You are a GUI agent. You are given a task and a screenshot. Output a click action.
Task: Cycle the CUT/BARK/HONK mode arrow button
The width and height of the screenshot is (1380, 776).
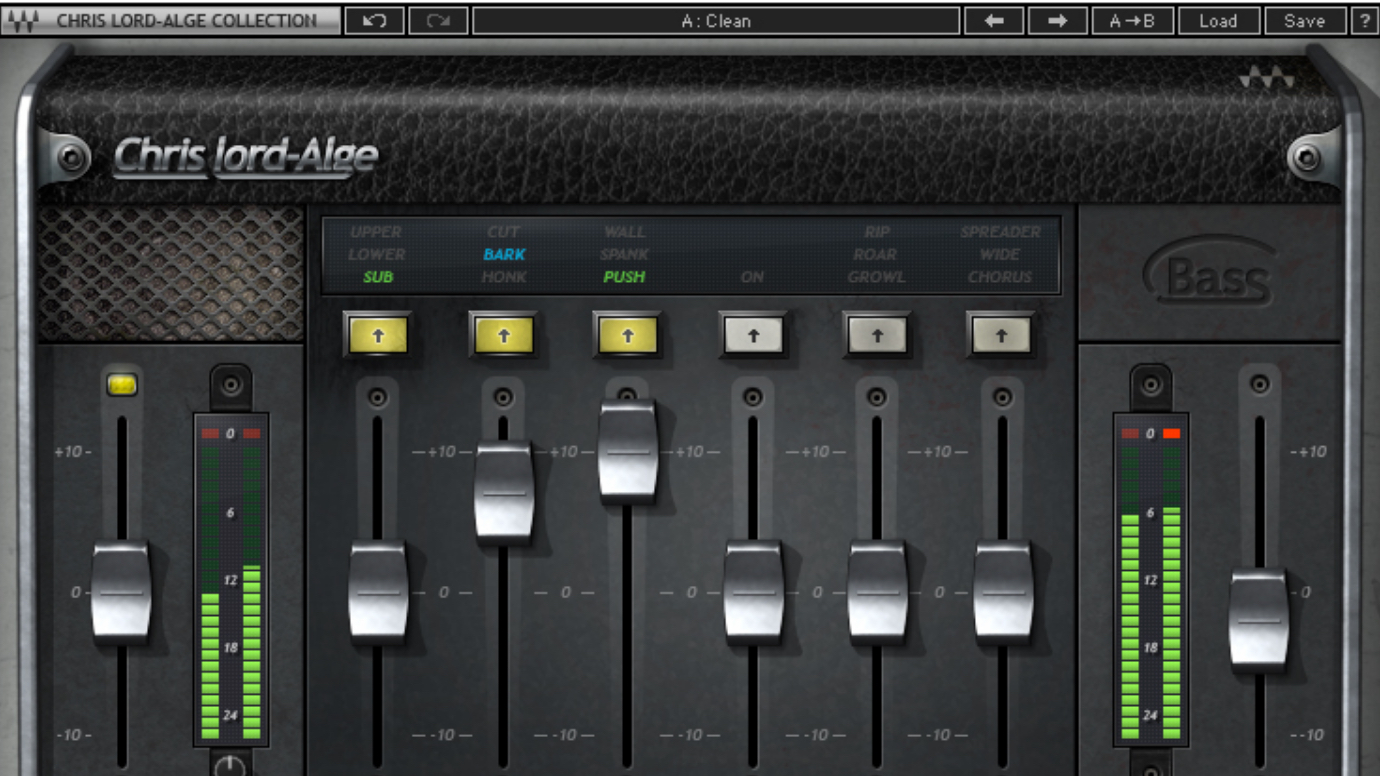503,336
